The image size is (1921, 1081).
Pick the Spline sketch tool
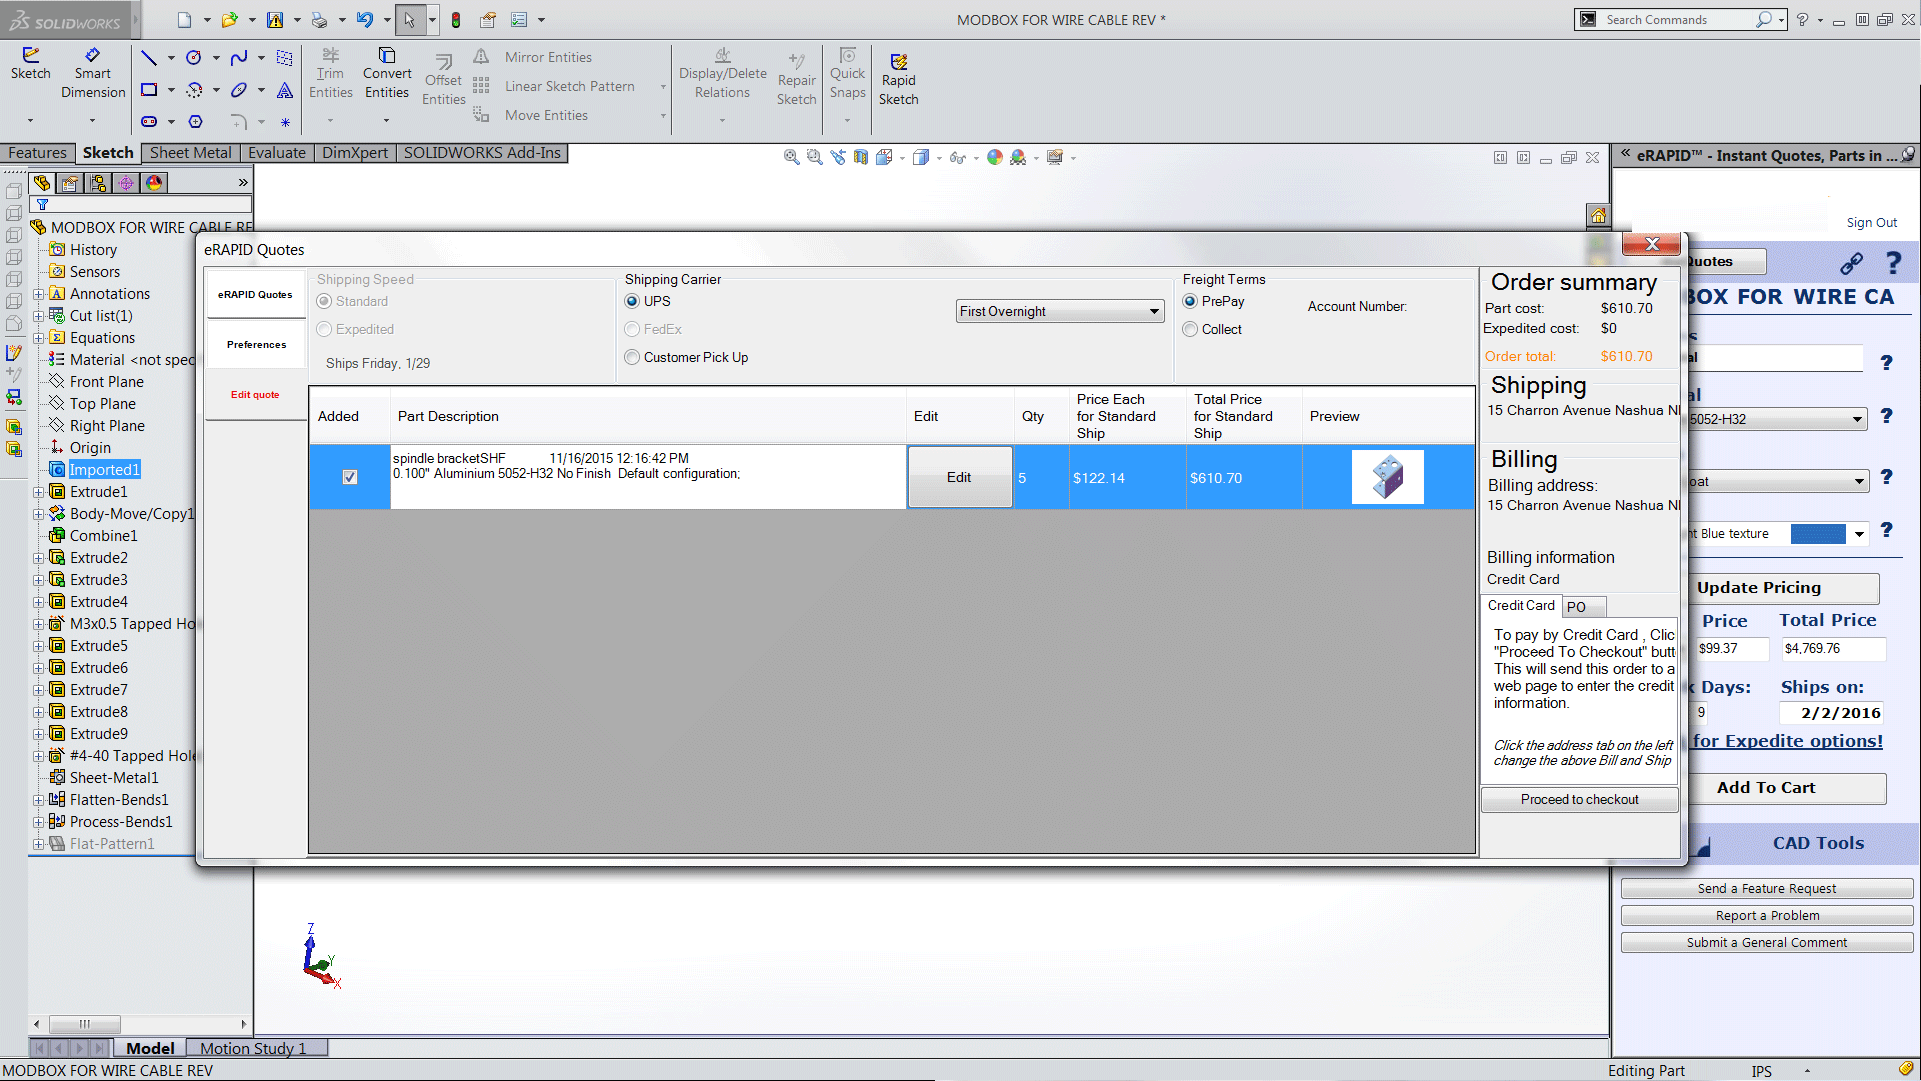click(x=239, y=58)
